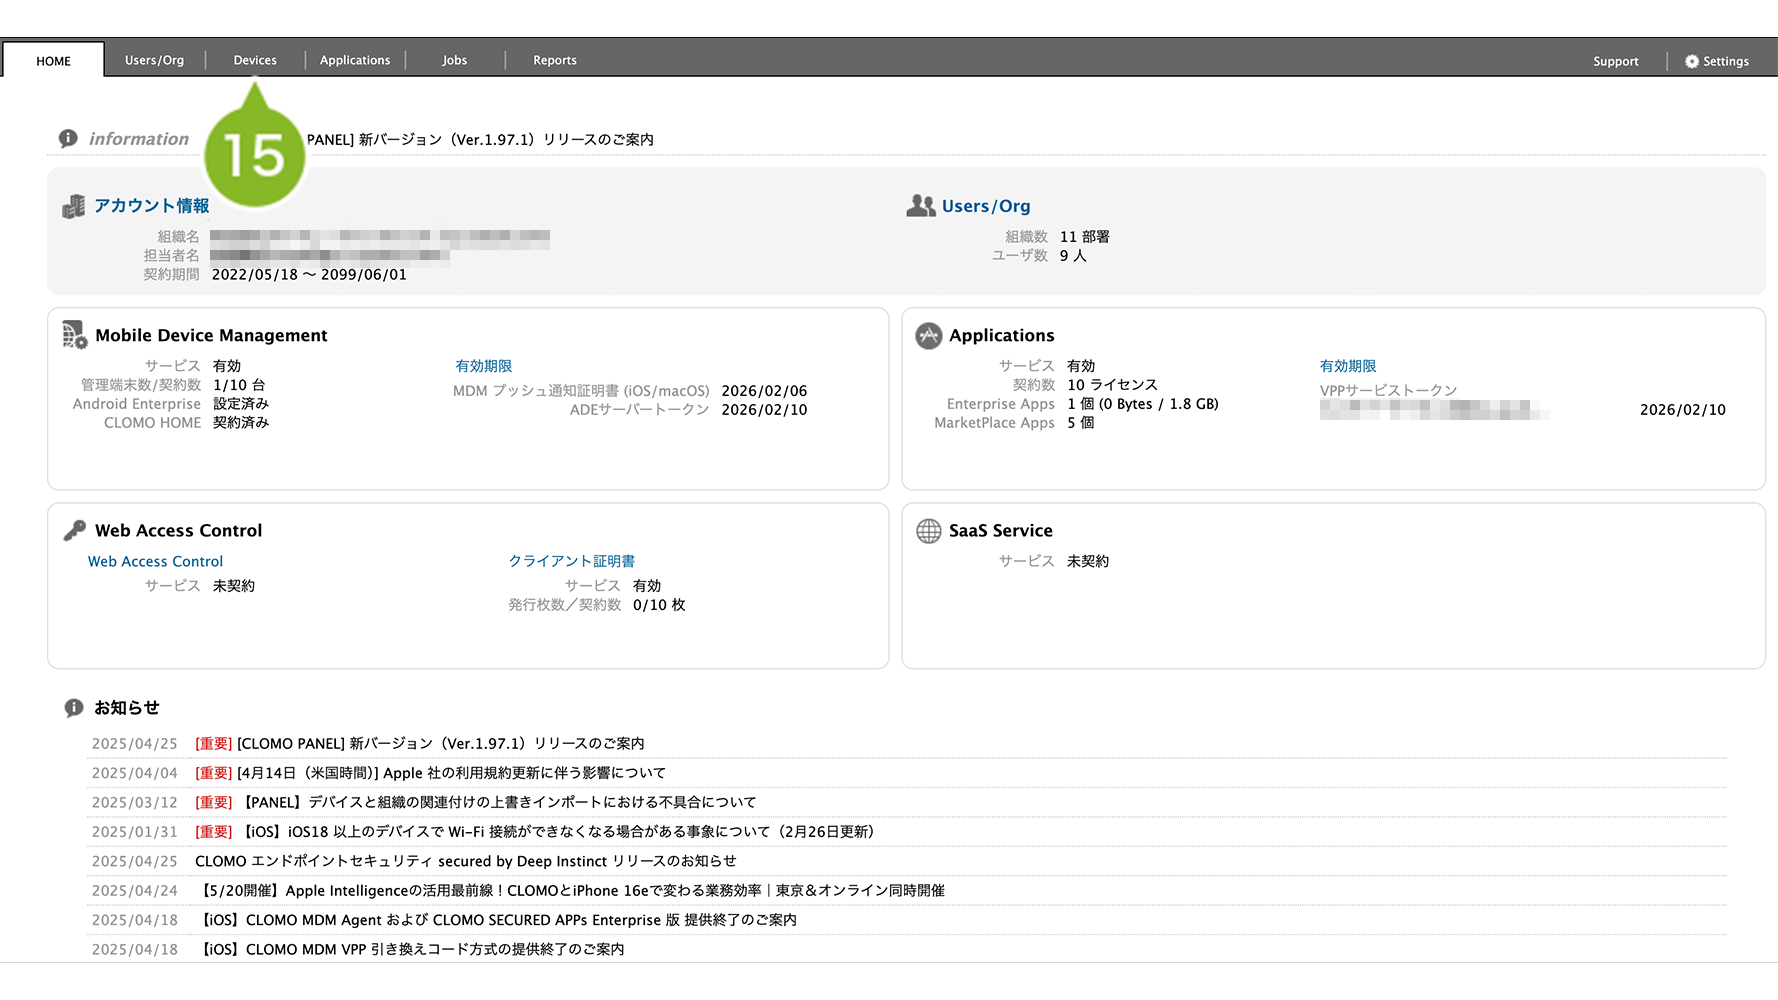Viewport: 1778px width, 1000px height.
Task: Click the contract period 2022/05/18 ～ 2099/06/01
Action: click(309, 274)
